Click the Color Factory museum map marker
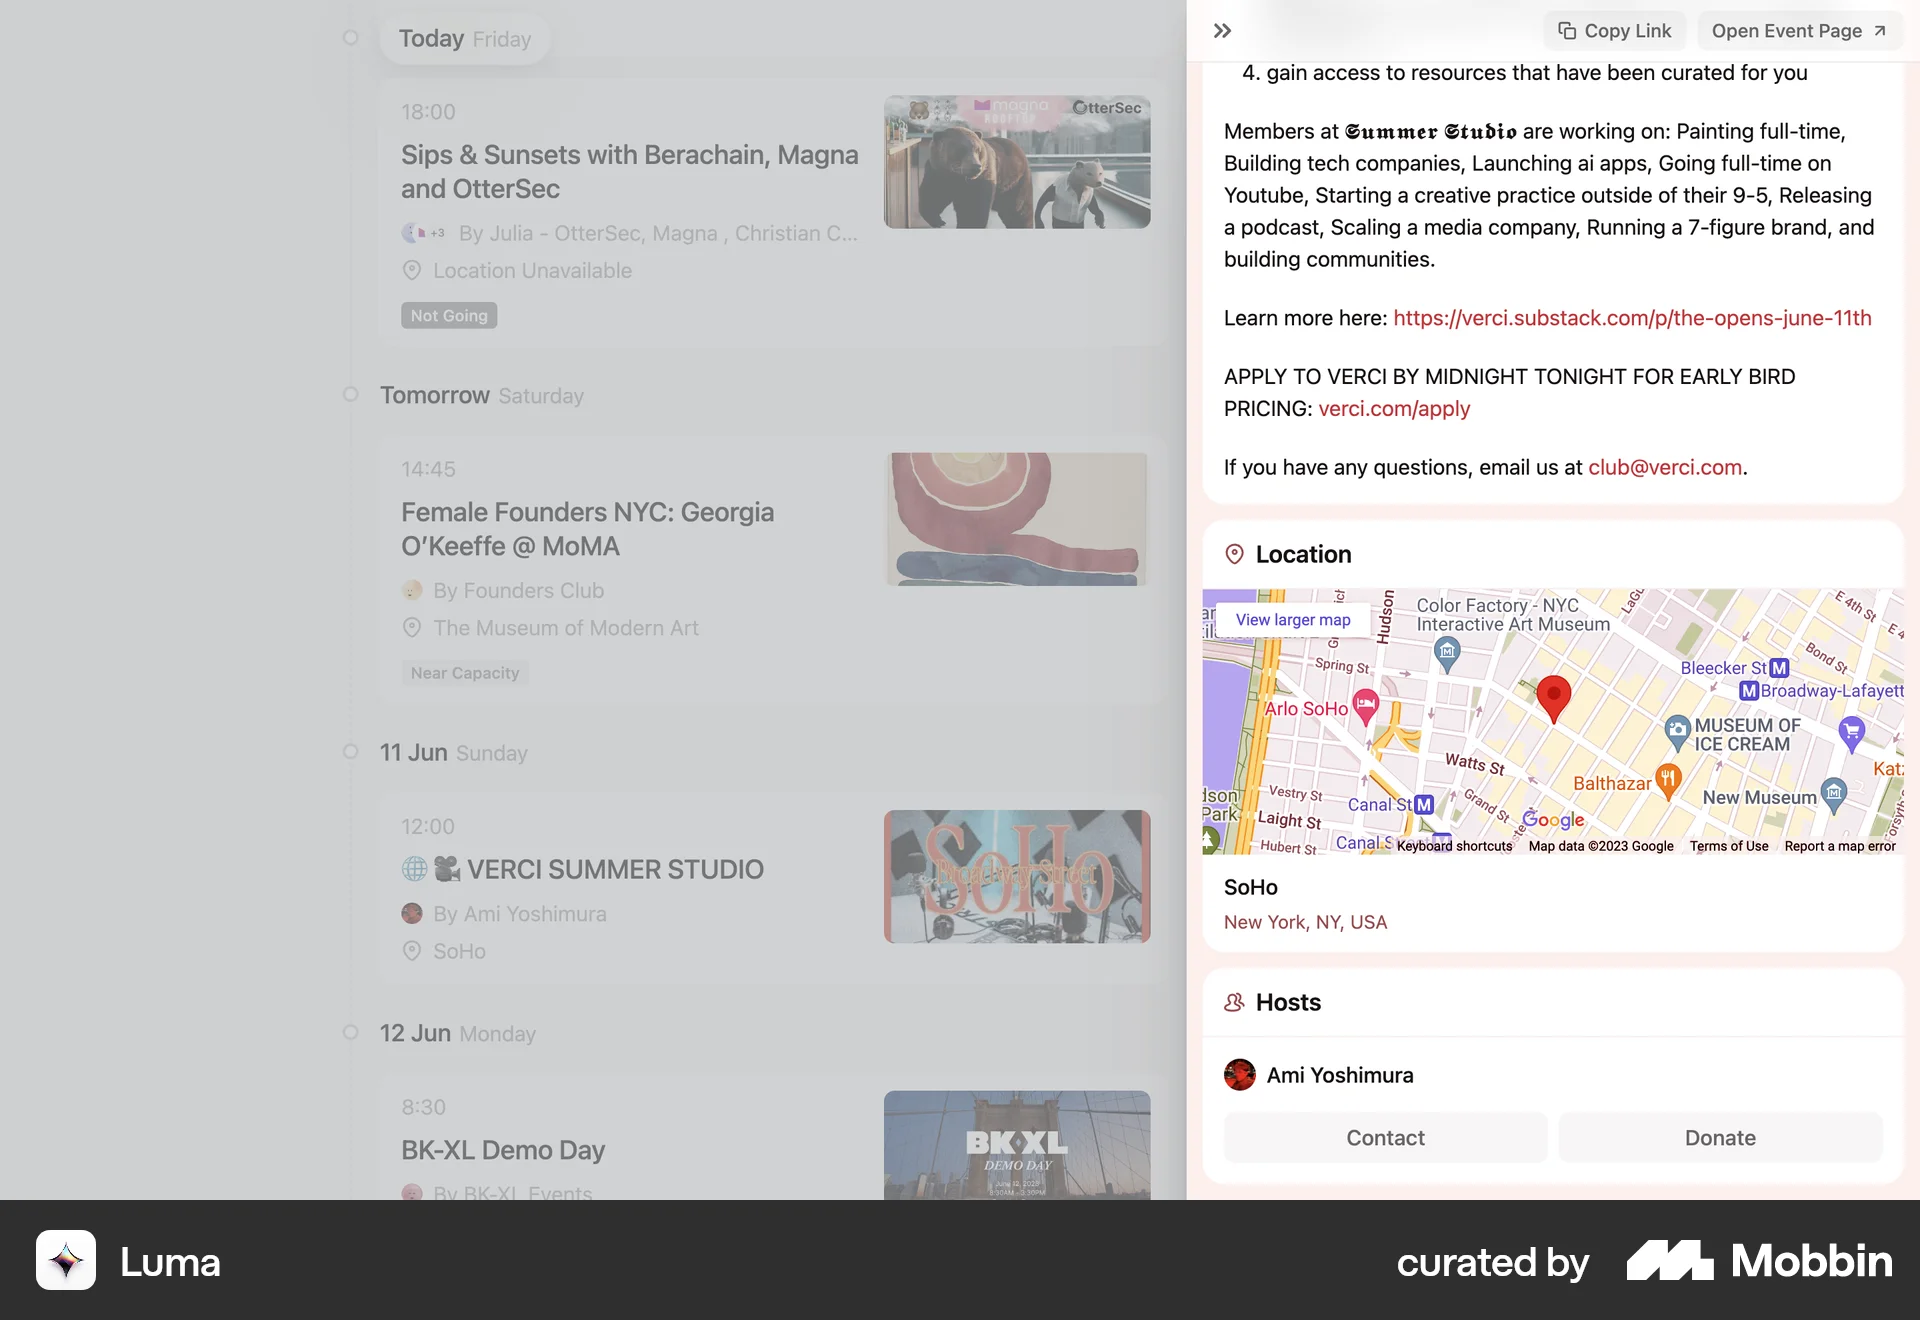Screen dimensions: 1920x1320 pyautogui.click(x=1447, y=653)
